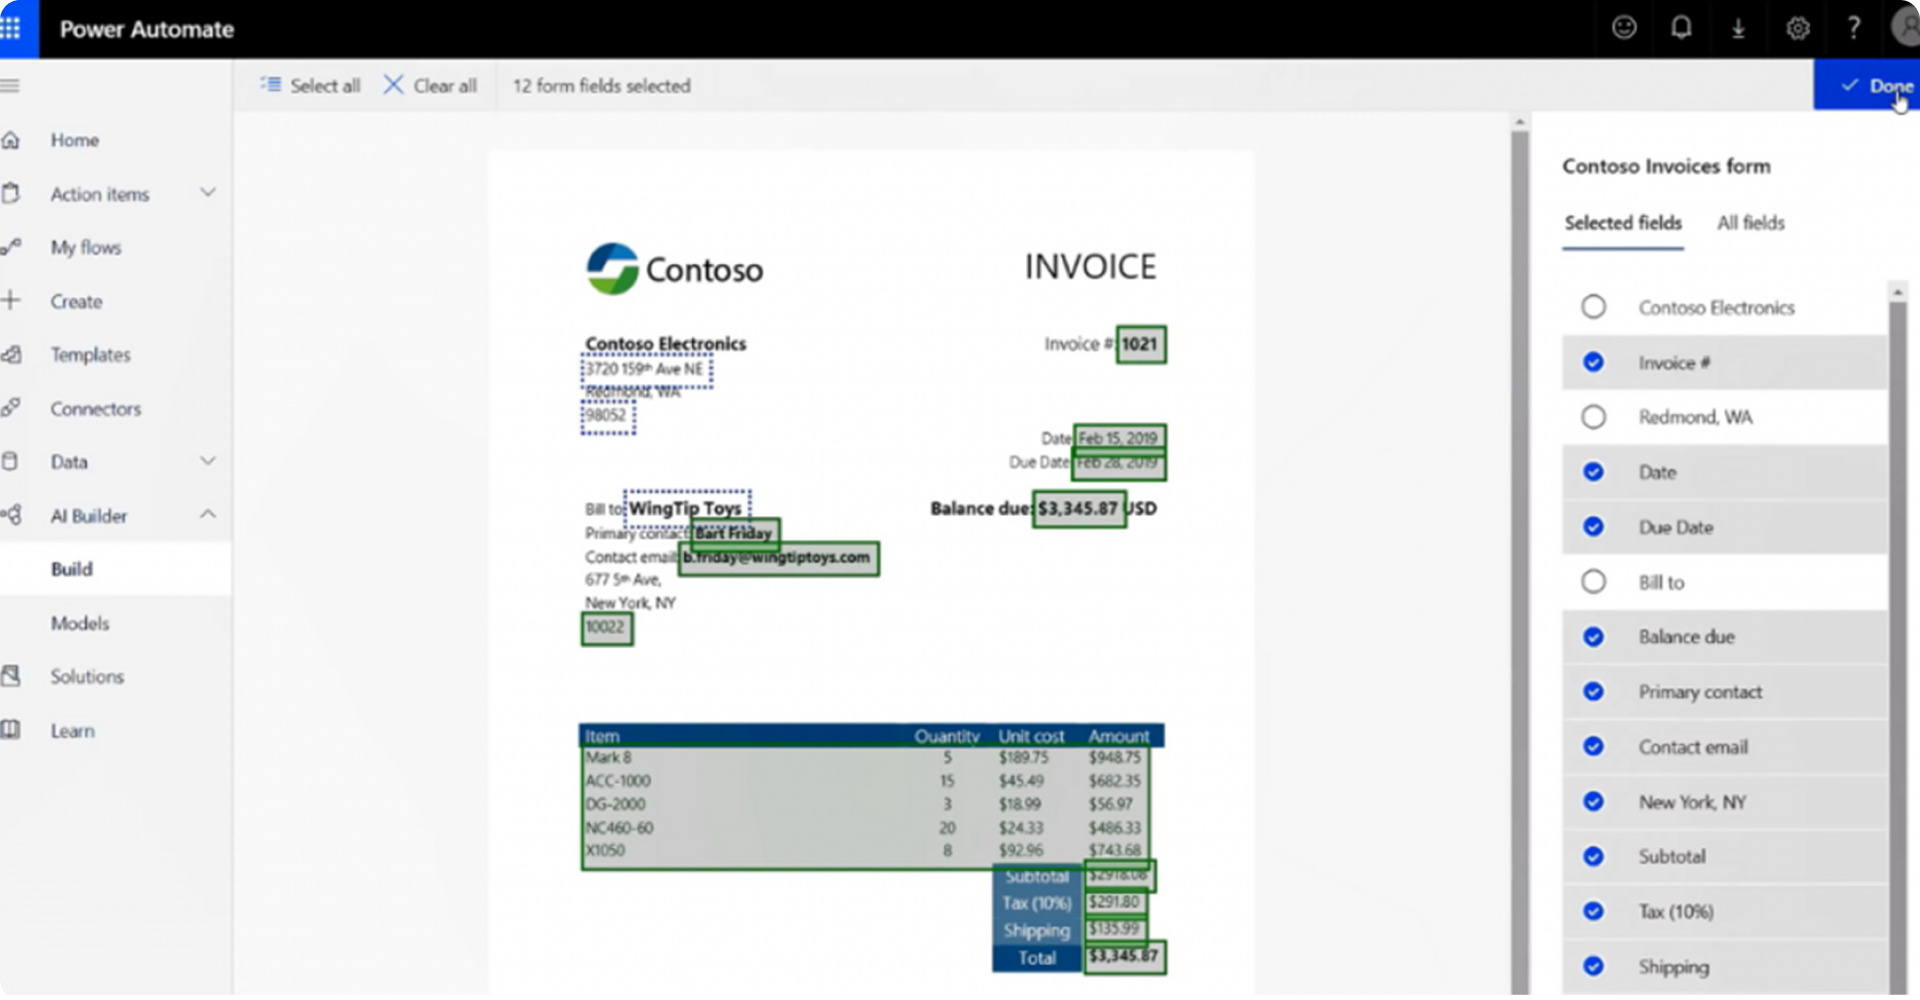Viewport: 1920px width, 1000px height.
Task: Open My flows in the sidebar
Action: [x=86, y=247]
